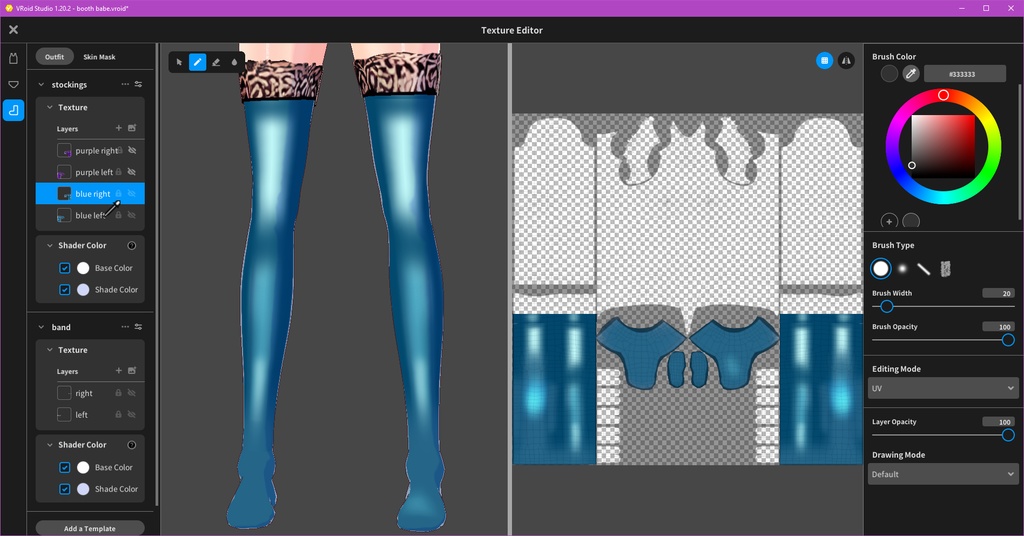The height and width of the screenshot is (536, 1024).
Task: Open stockings Shader Color help icon
Action: (x=131, y=245)
